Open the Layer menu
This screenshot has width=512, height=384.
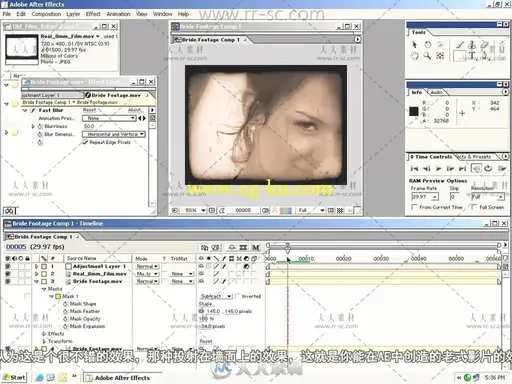[73, 14]
